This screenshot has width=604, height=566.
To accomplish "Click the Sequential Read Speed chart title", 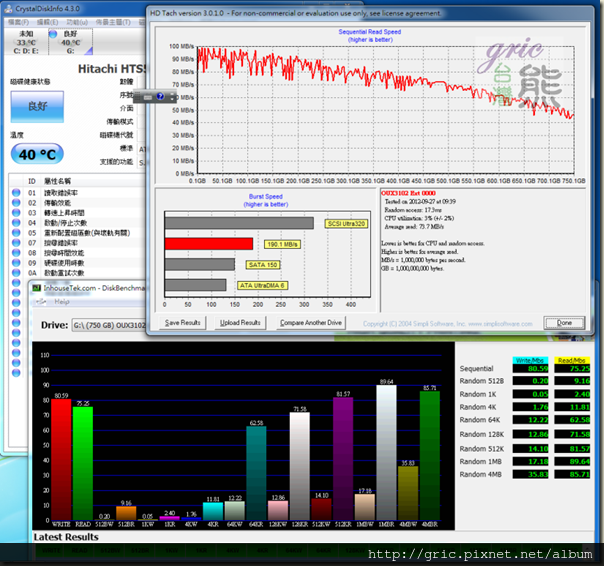I will pos(370,32).
